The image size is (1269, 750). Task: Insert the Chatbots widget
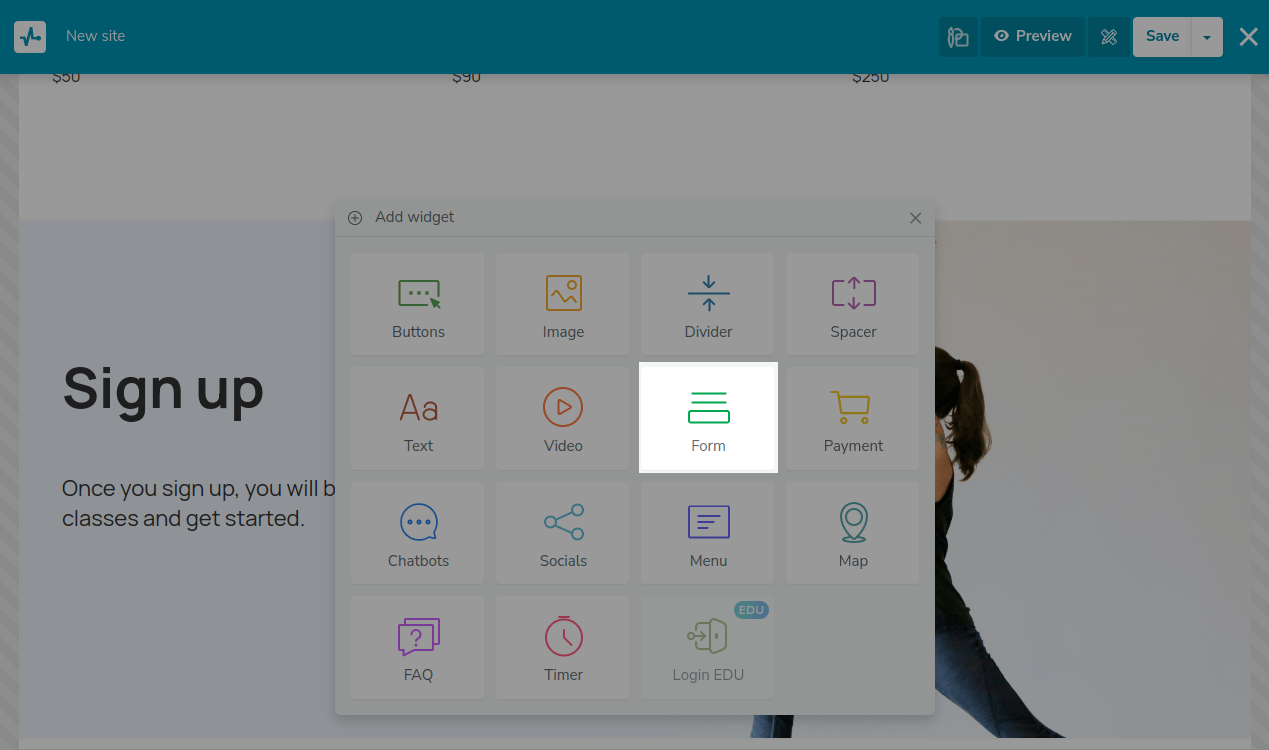pos(418,533)
